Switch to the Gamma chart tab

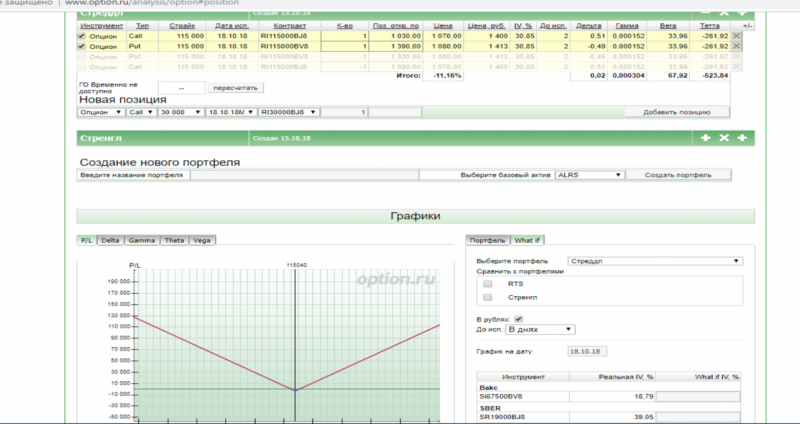[142, 240]
